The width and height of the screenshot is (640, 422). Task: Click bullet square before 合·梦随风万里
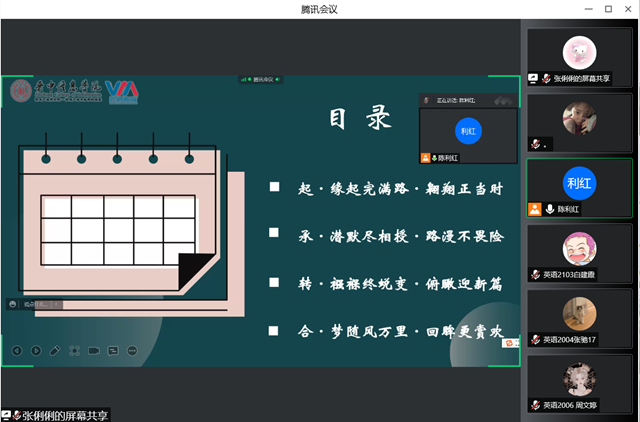coord(273,331)
